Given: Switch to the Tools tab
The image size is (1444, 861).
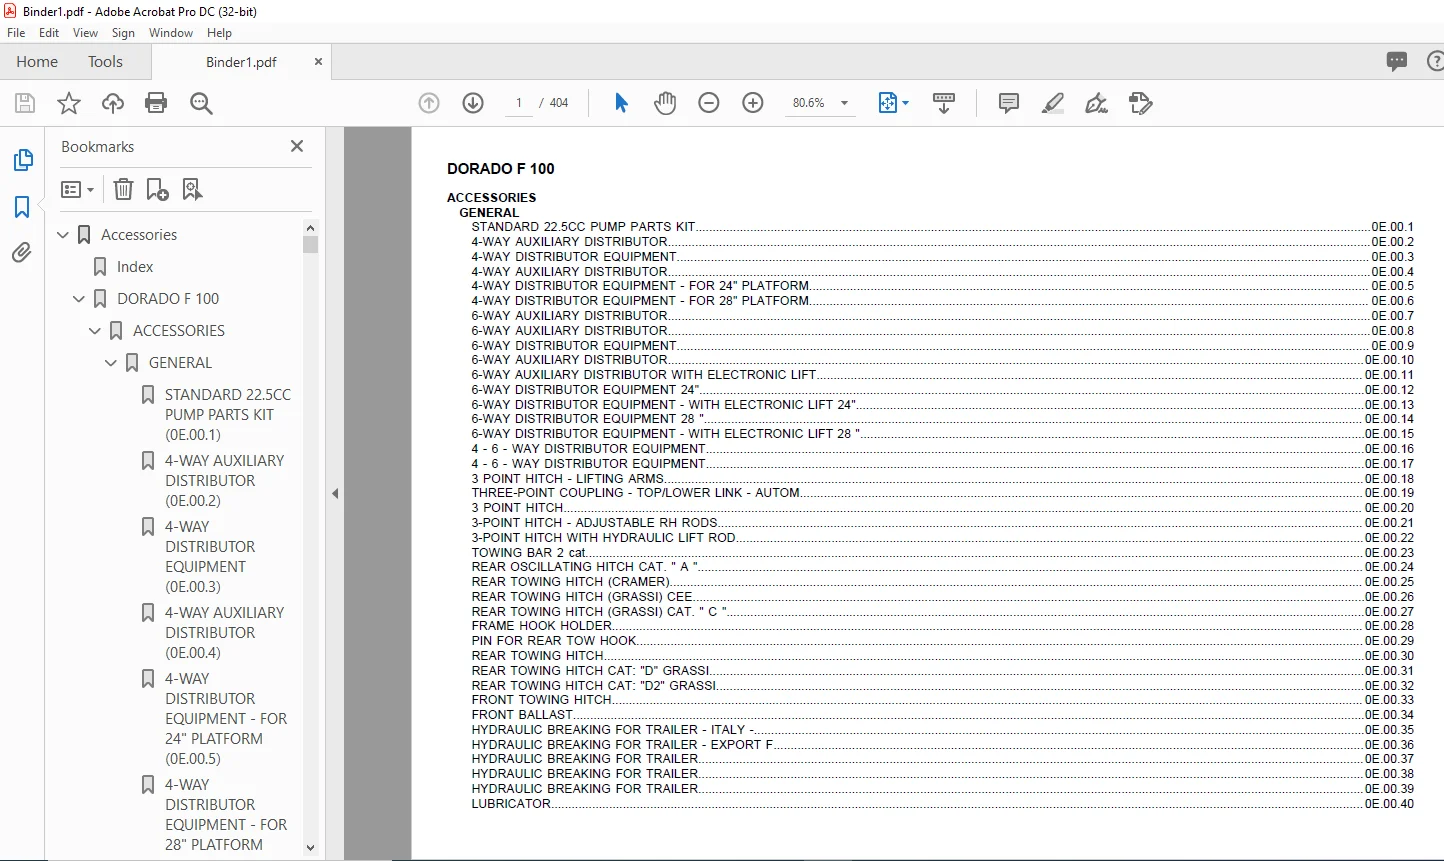Looking at the screenshot, I should tap(105, 61).
